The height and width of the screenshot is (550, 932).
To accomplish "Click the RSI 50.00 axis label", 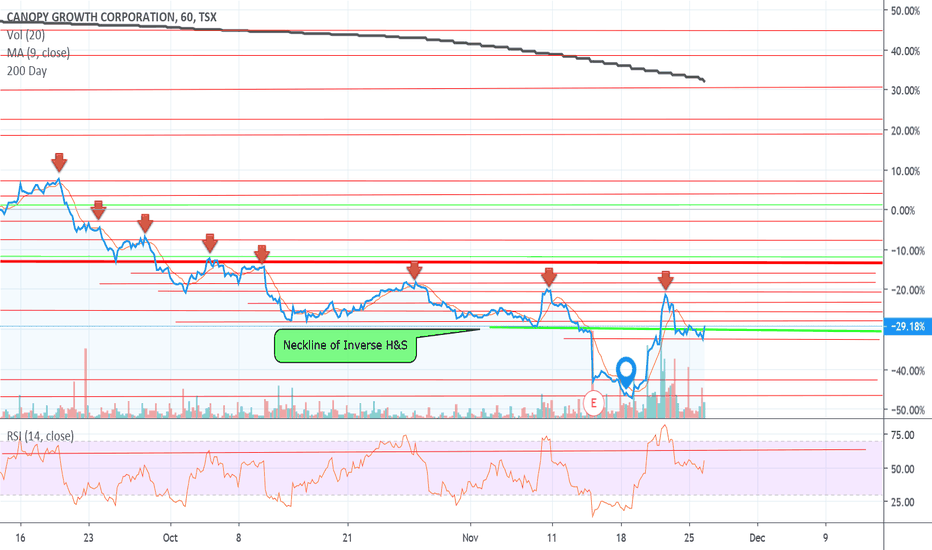I will 902,469.
